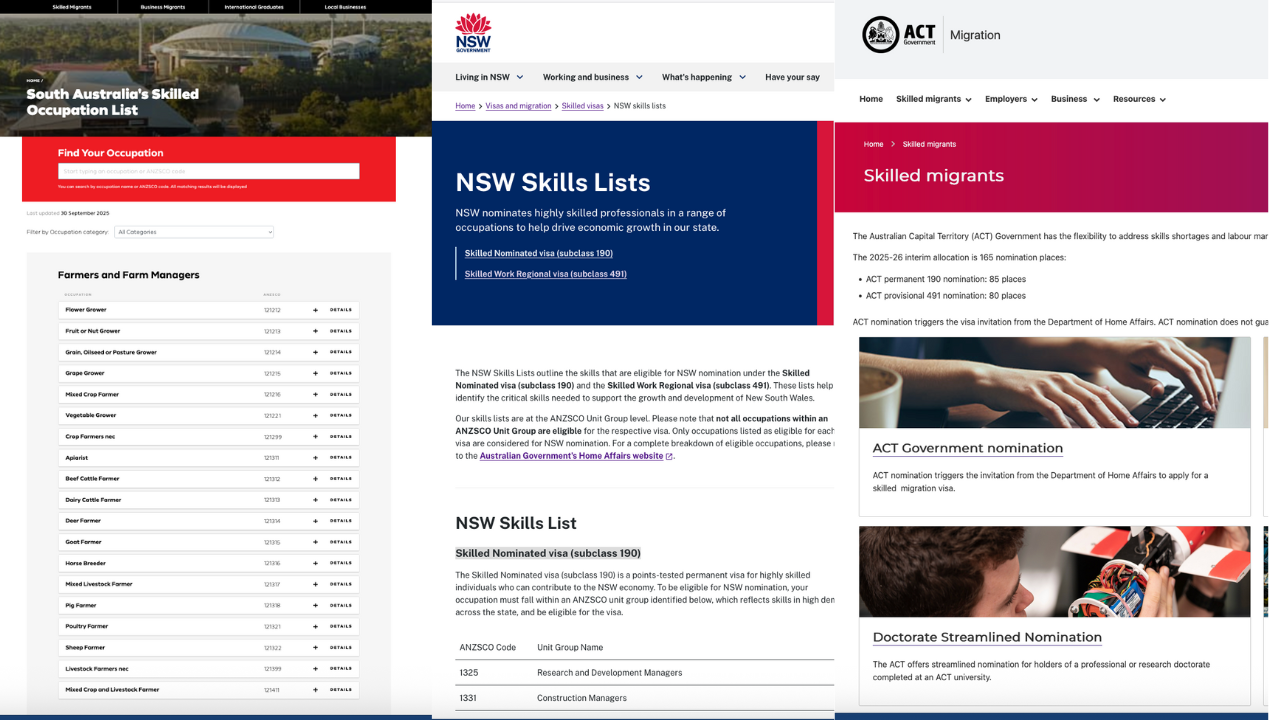1280x720 pixels.
Task: Focus the Find Your Occupation search field
Action: pyautogui.click(x=208, y=171)
